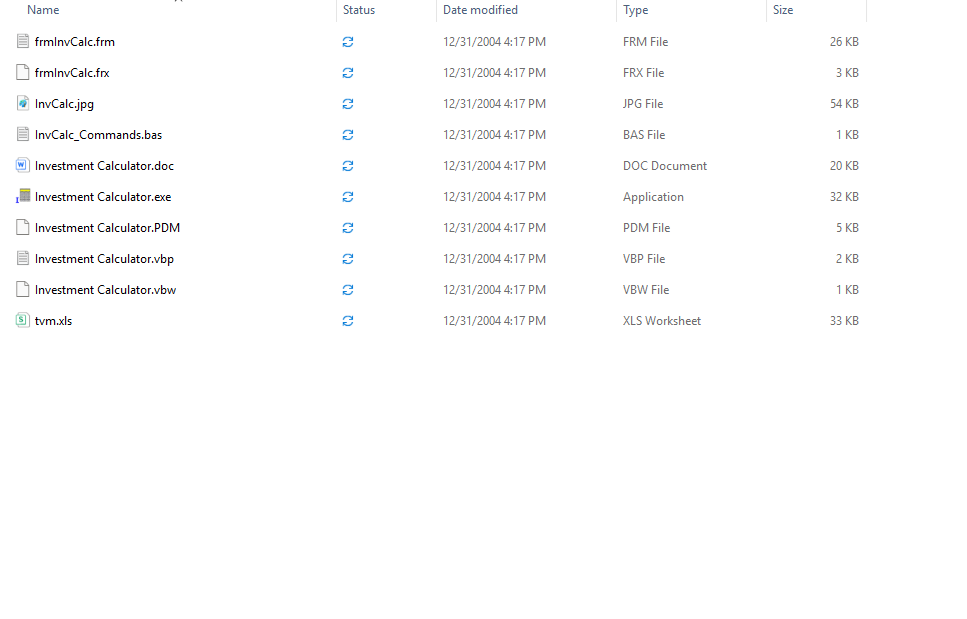Sort by Date modified column header

[480, 10]
